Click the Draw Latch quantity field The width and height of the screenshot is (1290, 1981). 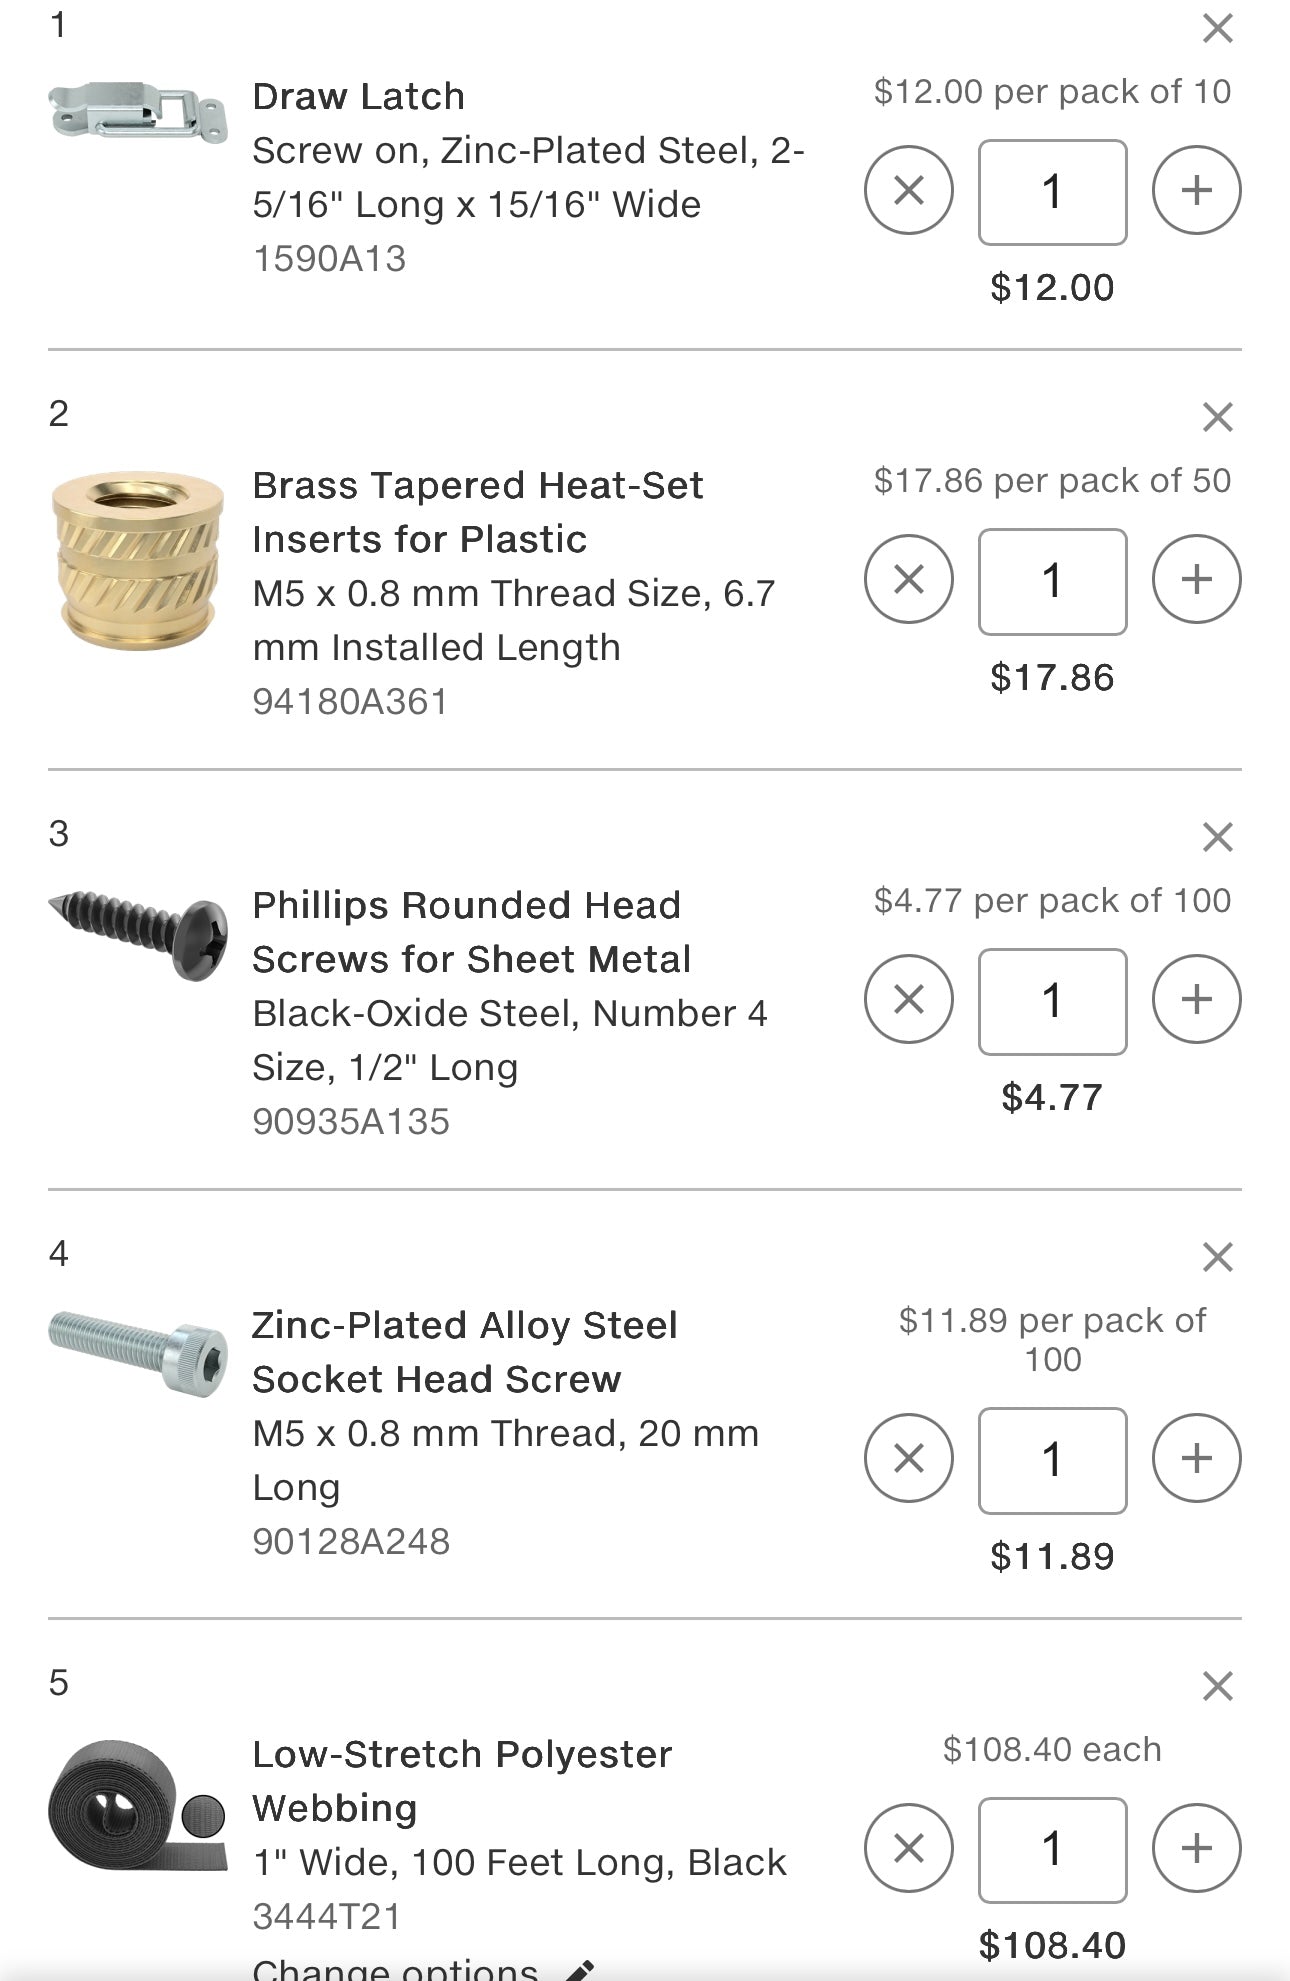(x=1052, y=192)
